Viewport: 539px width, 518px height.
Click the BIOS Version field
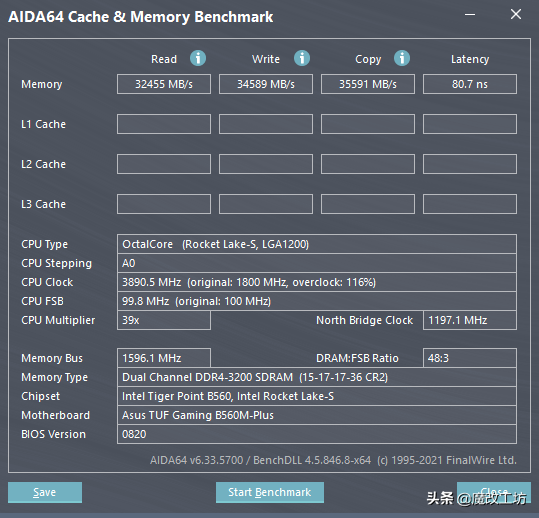[x=317, y=434]
